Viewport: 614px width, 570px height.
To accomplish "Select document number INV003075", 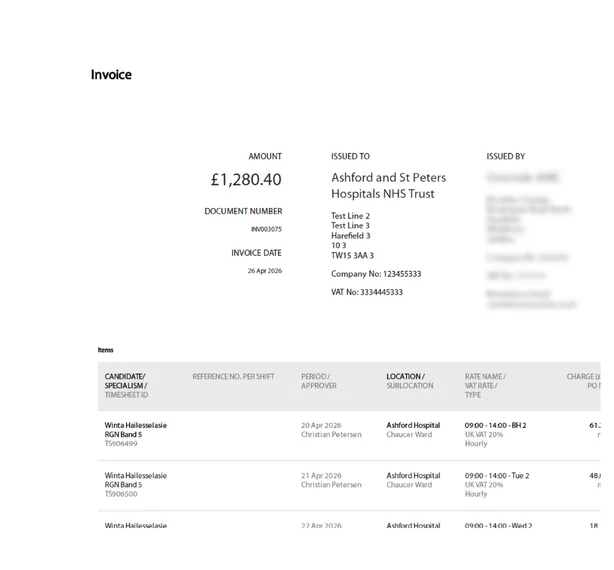I will pyautogui.click(x=266, y=229).
